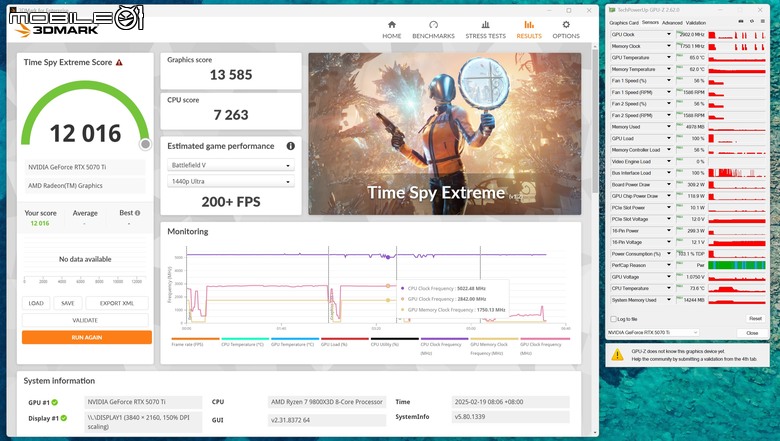Select the Results bar chart icon

pos(529,24)
